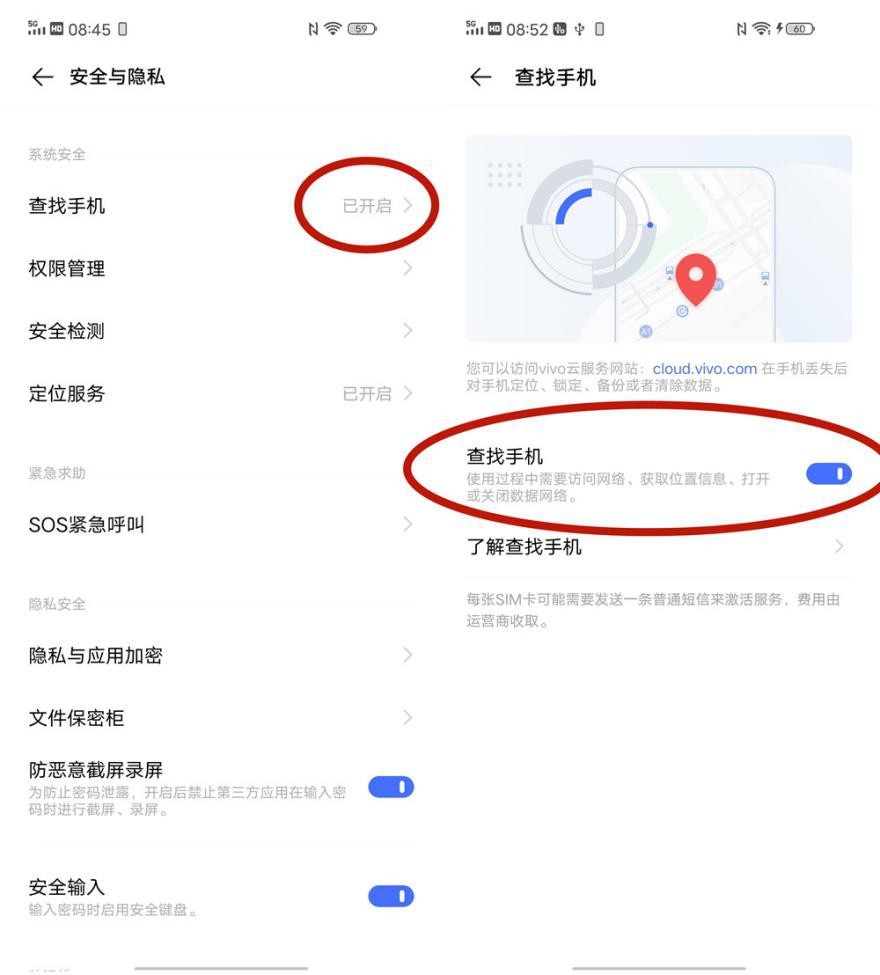Toggle 查找手机 switch off
The image size is (880, 975).
(829, 474)
